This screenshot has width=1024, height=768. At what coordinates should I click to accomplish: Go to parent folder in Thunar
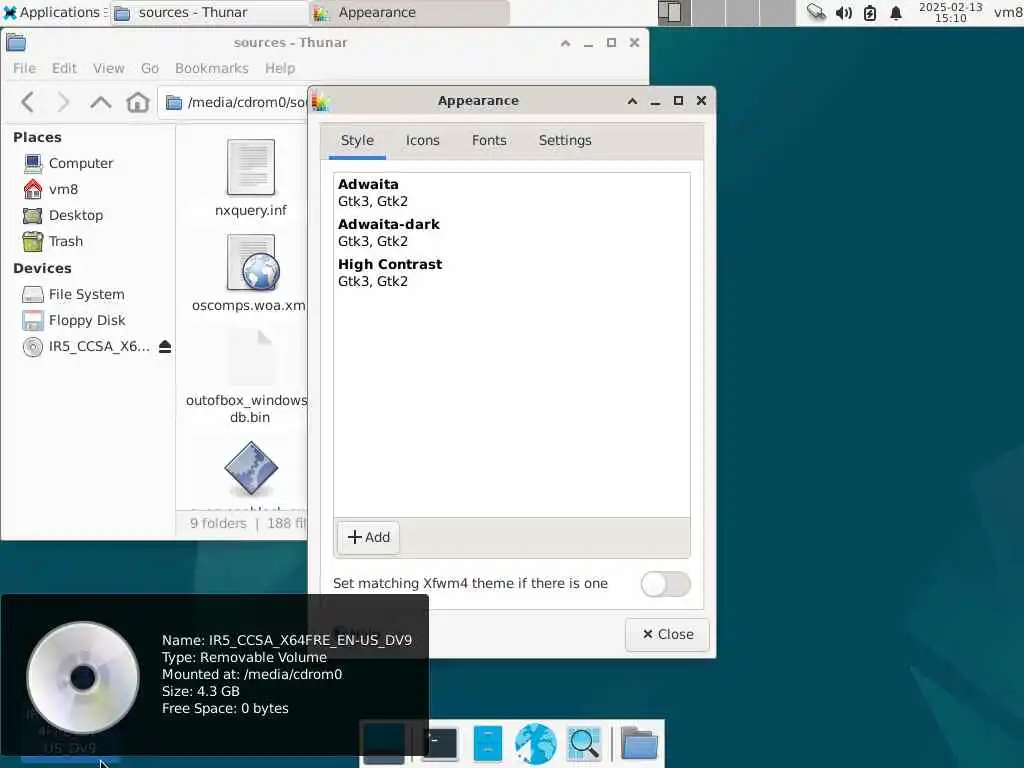tap(101, 103)
